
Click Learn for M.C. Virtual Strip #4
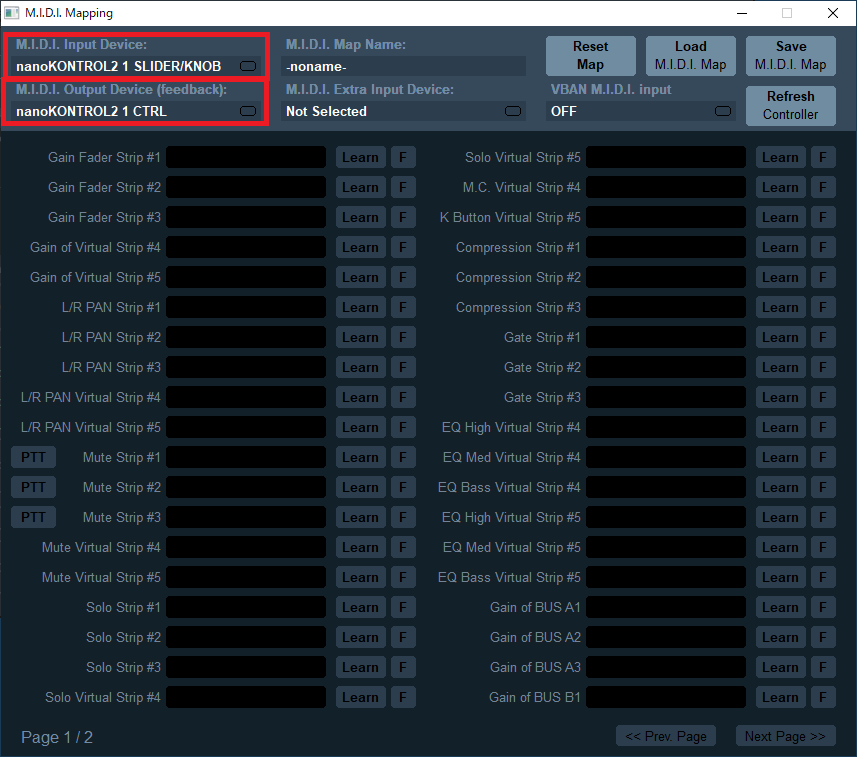780,187
